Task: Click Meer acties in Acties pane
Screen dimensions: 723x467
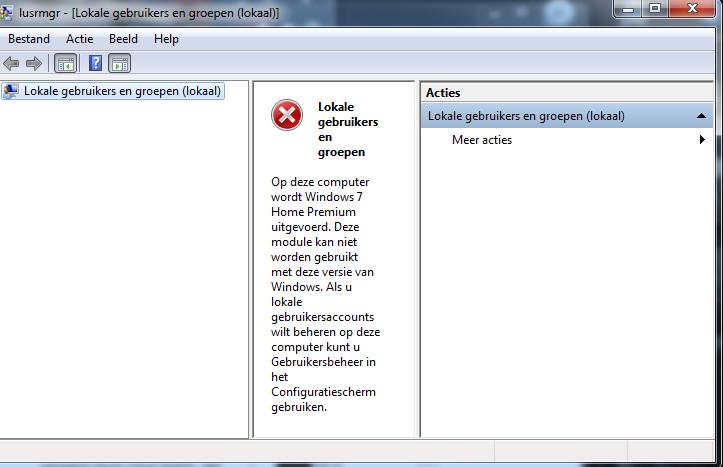Action: (x=482, y=140)
